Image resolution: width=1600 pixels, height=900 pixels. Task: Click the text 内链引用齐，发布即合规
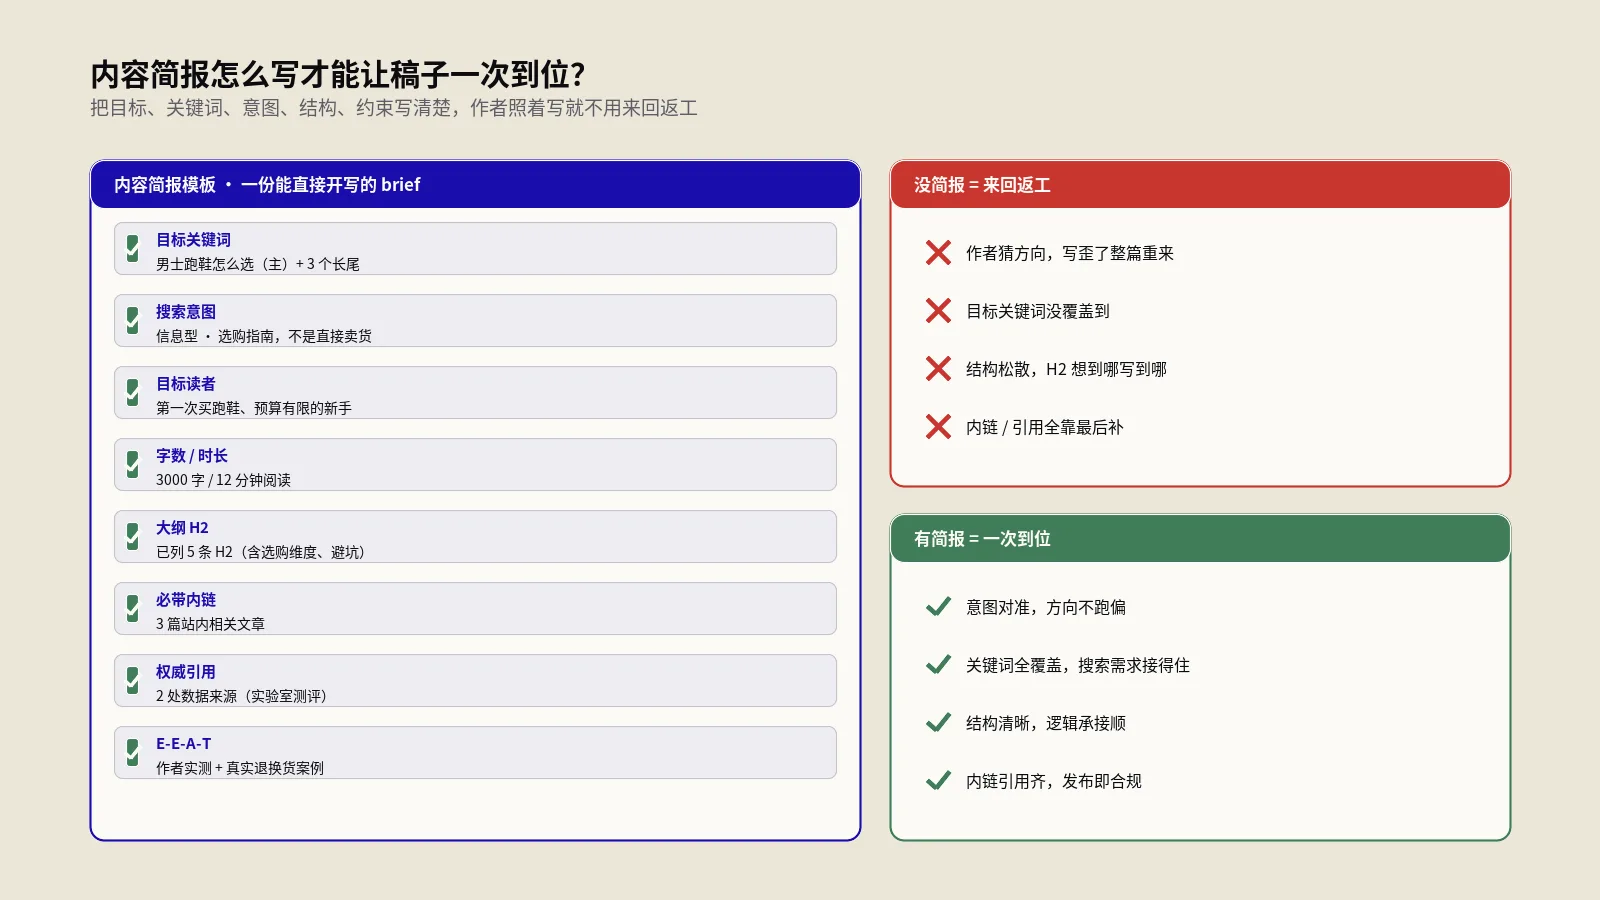coord(1054,782)
